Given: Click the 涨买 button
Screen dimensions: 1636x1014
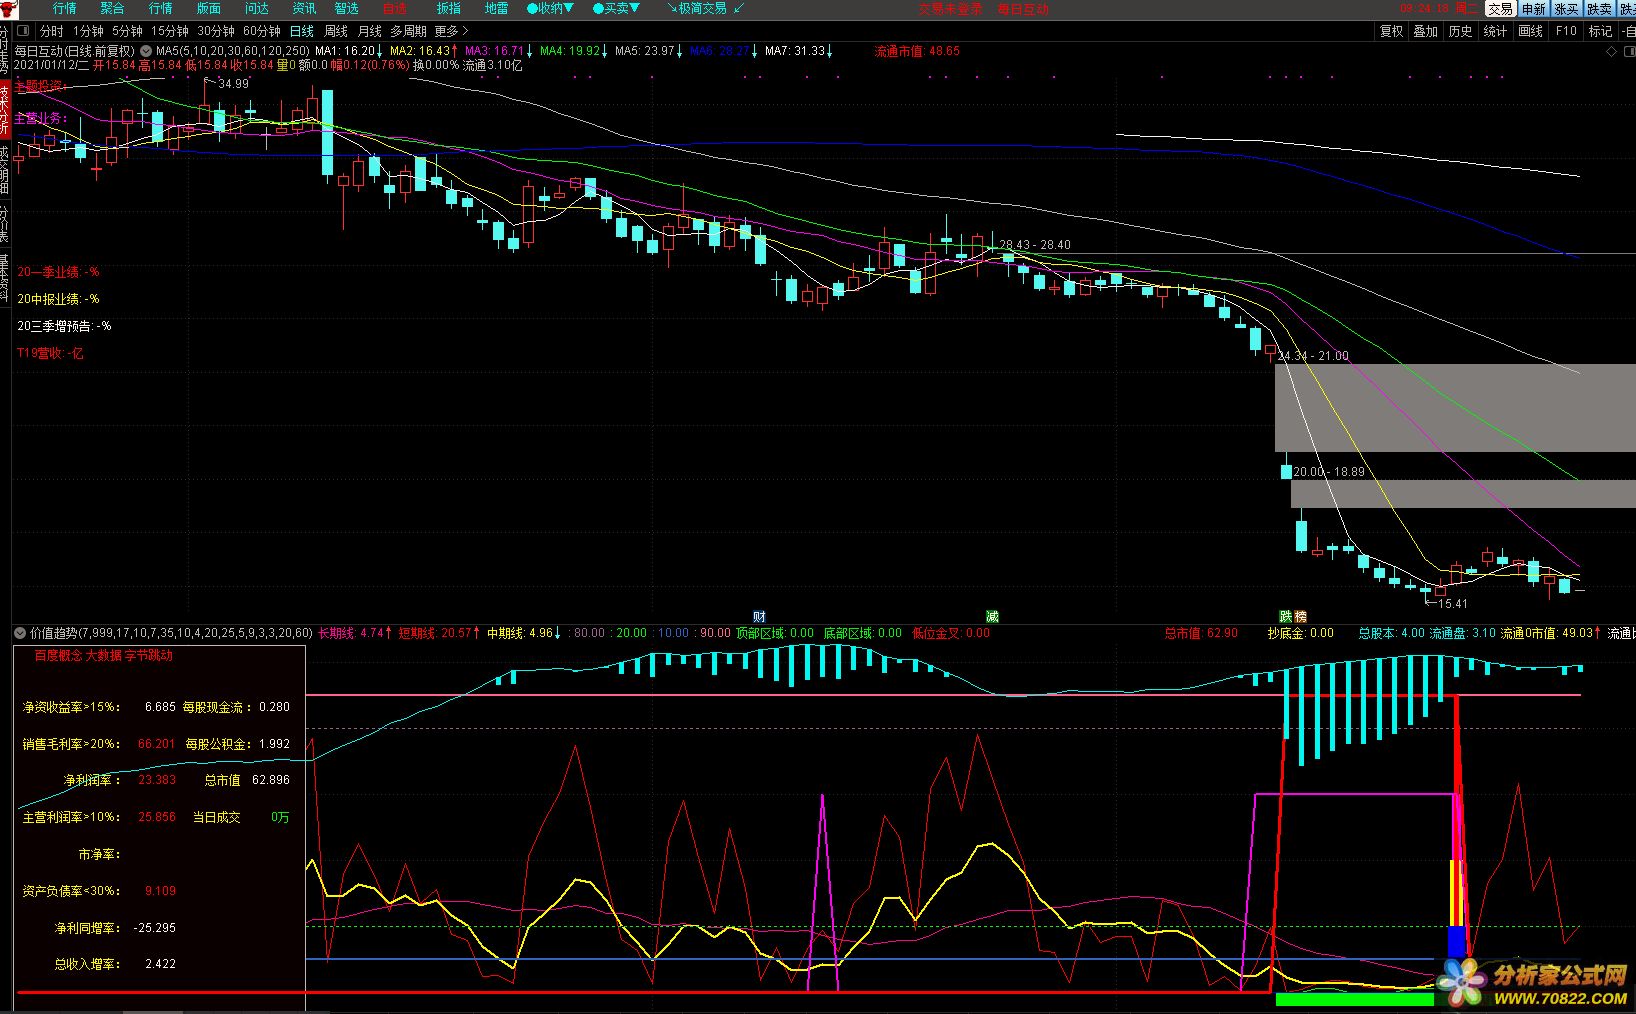Looking at the screenshot, I should click(1566, 8).
